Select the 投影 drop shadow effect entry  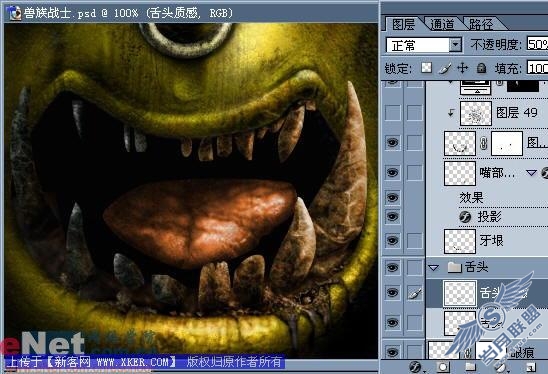point(489,217)
